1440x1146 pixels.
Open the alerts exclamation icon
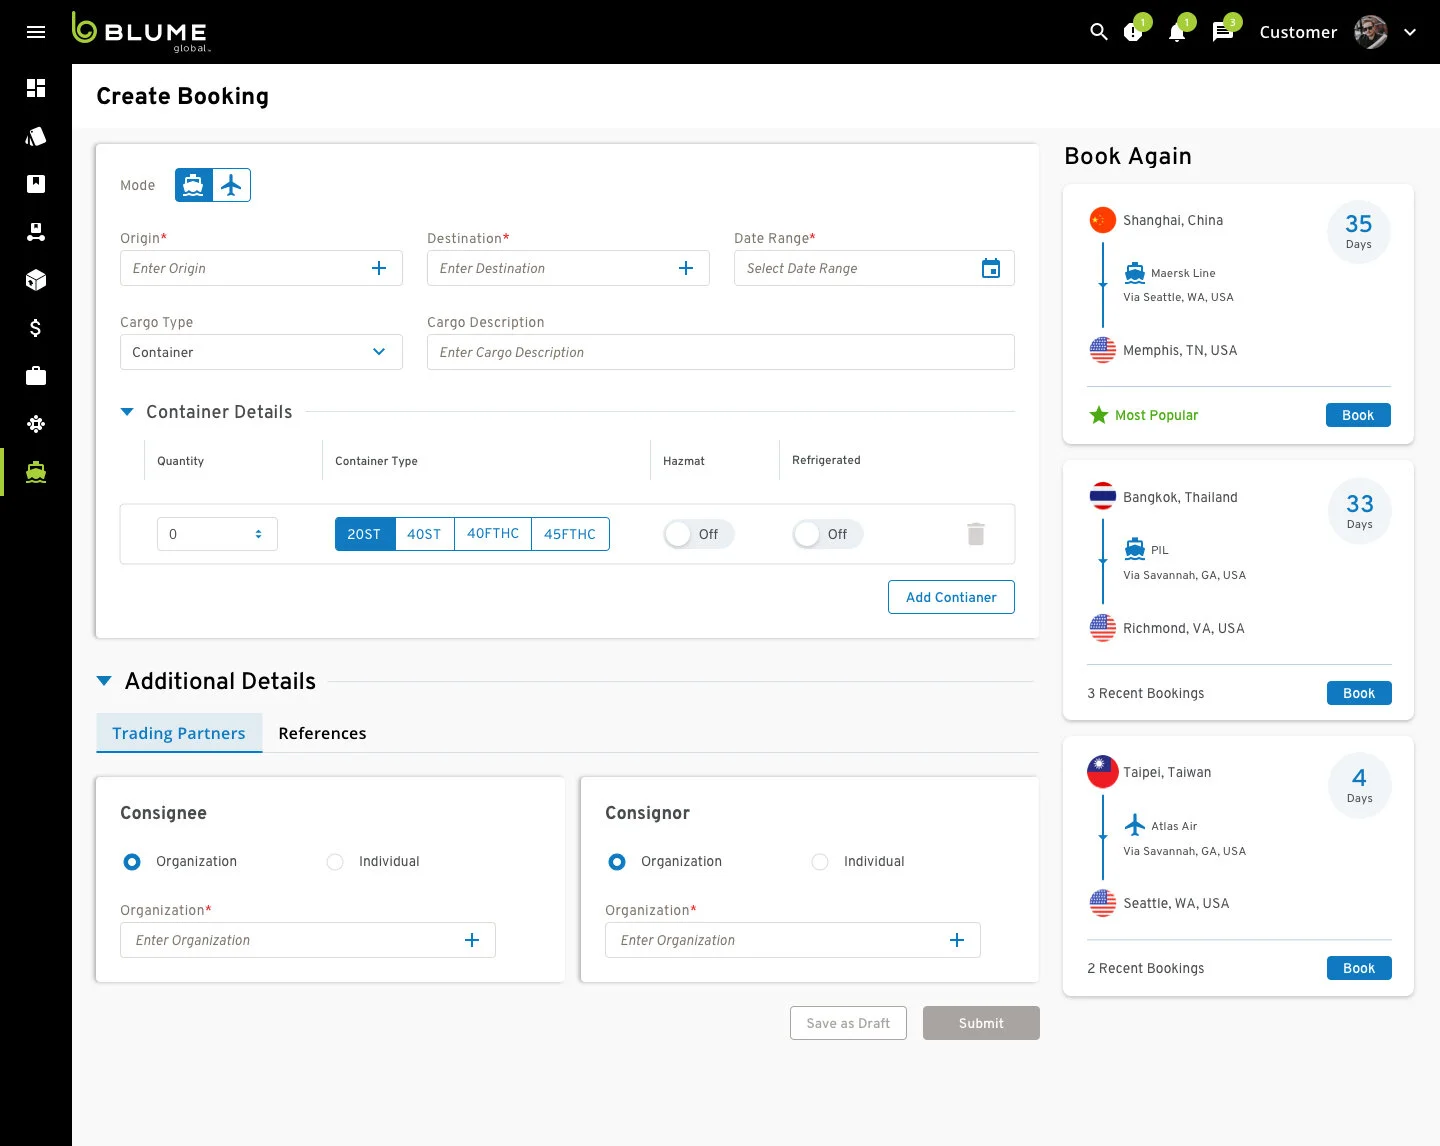1133,32
